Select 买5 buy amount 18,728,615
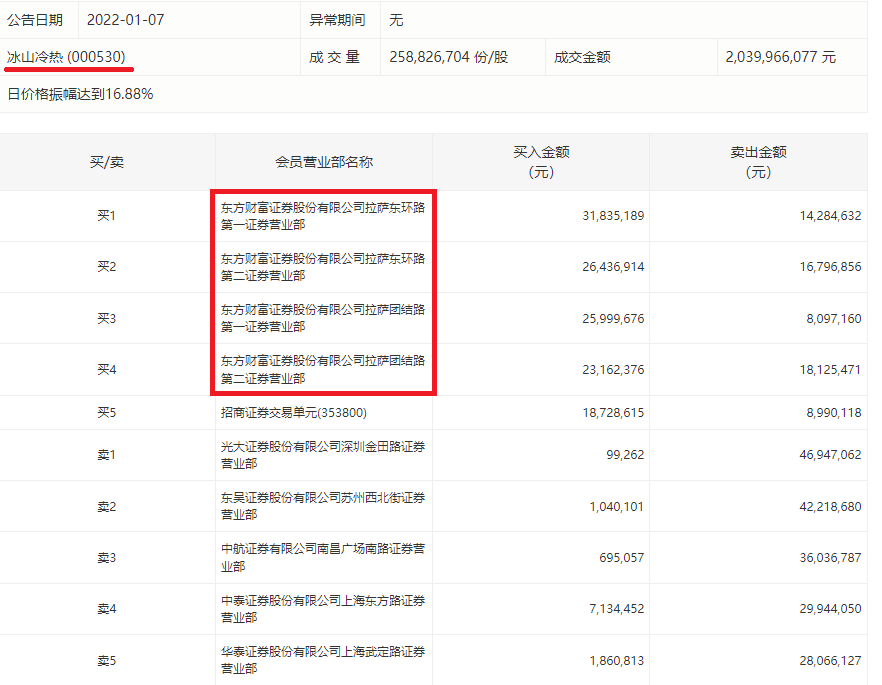 pyautogui.click(x=613, y=413)
